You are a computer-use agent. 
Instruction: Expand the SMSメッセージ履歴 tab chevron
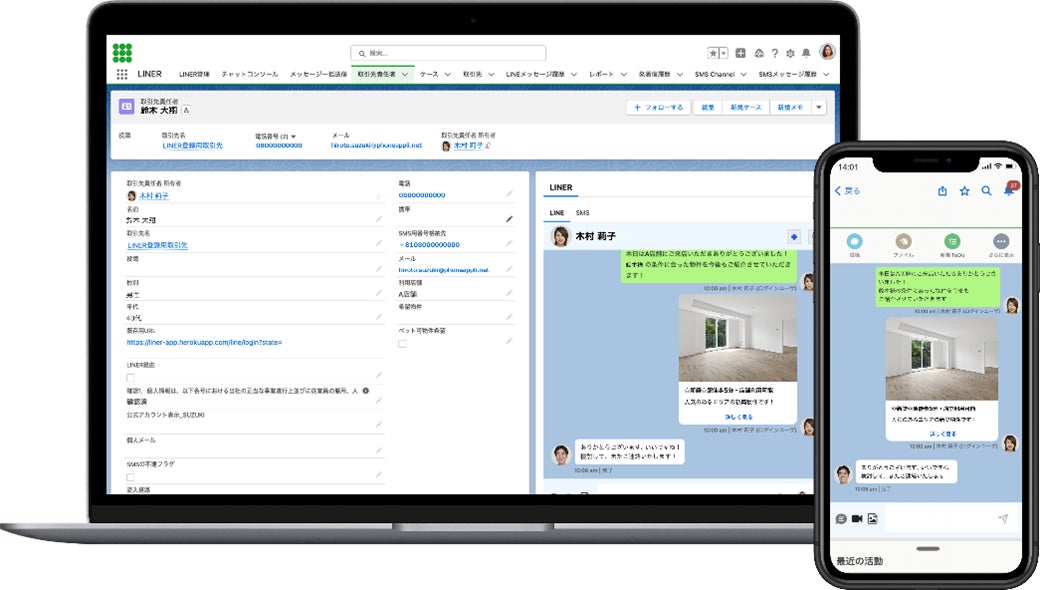click(826, 74)
